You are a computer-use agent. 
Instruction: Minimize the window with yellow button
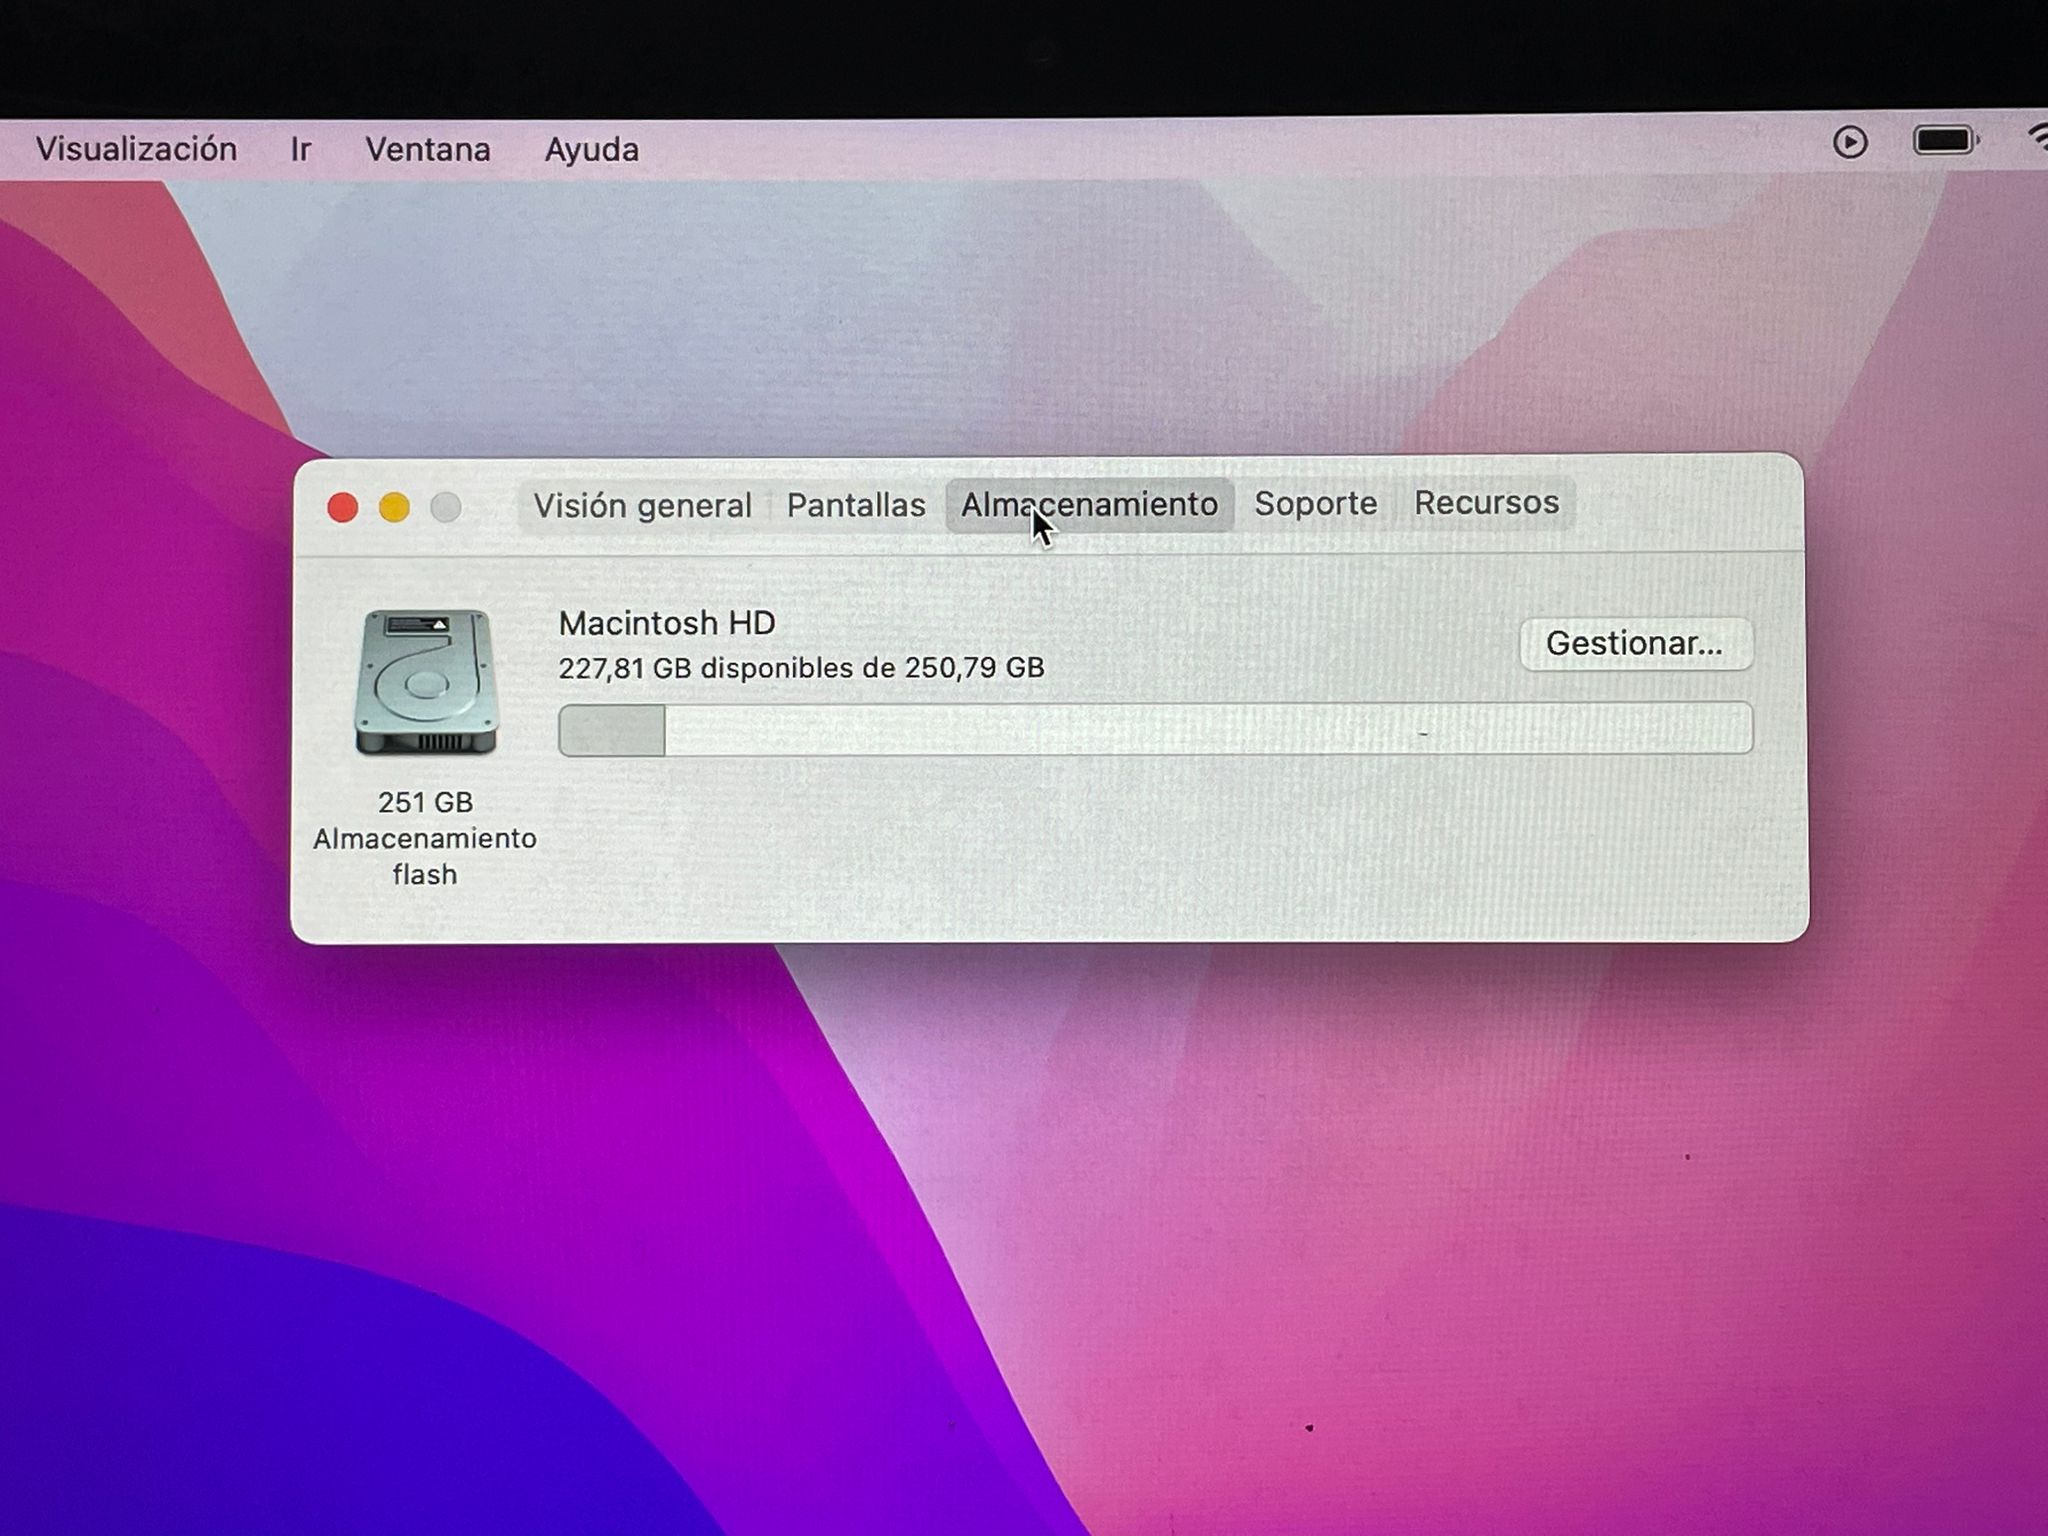click(394, 508)
